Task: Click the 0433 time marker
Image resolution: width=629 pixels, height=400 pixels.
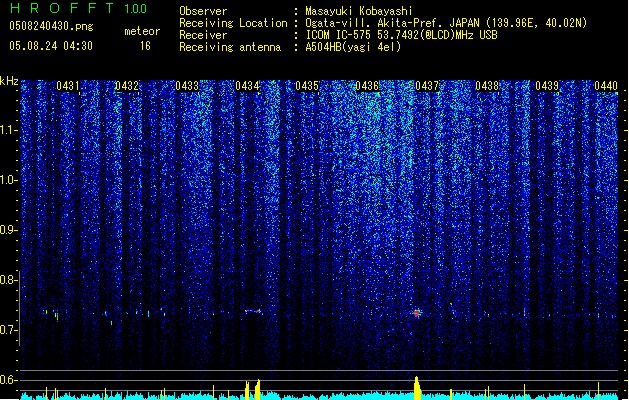Action: tap(187, 86)
